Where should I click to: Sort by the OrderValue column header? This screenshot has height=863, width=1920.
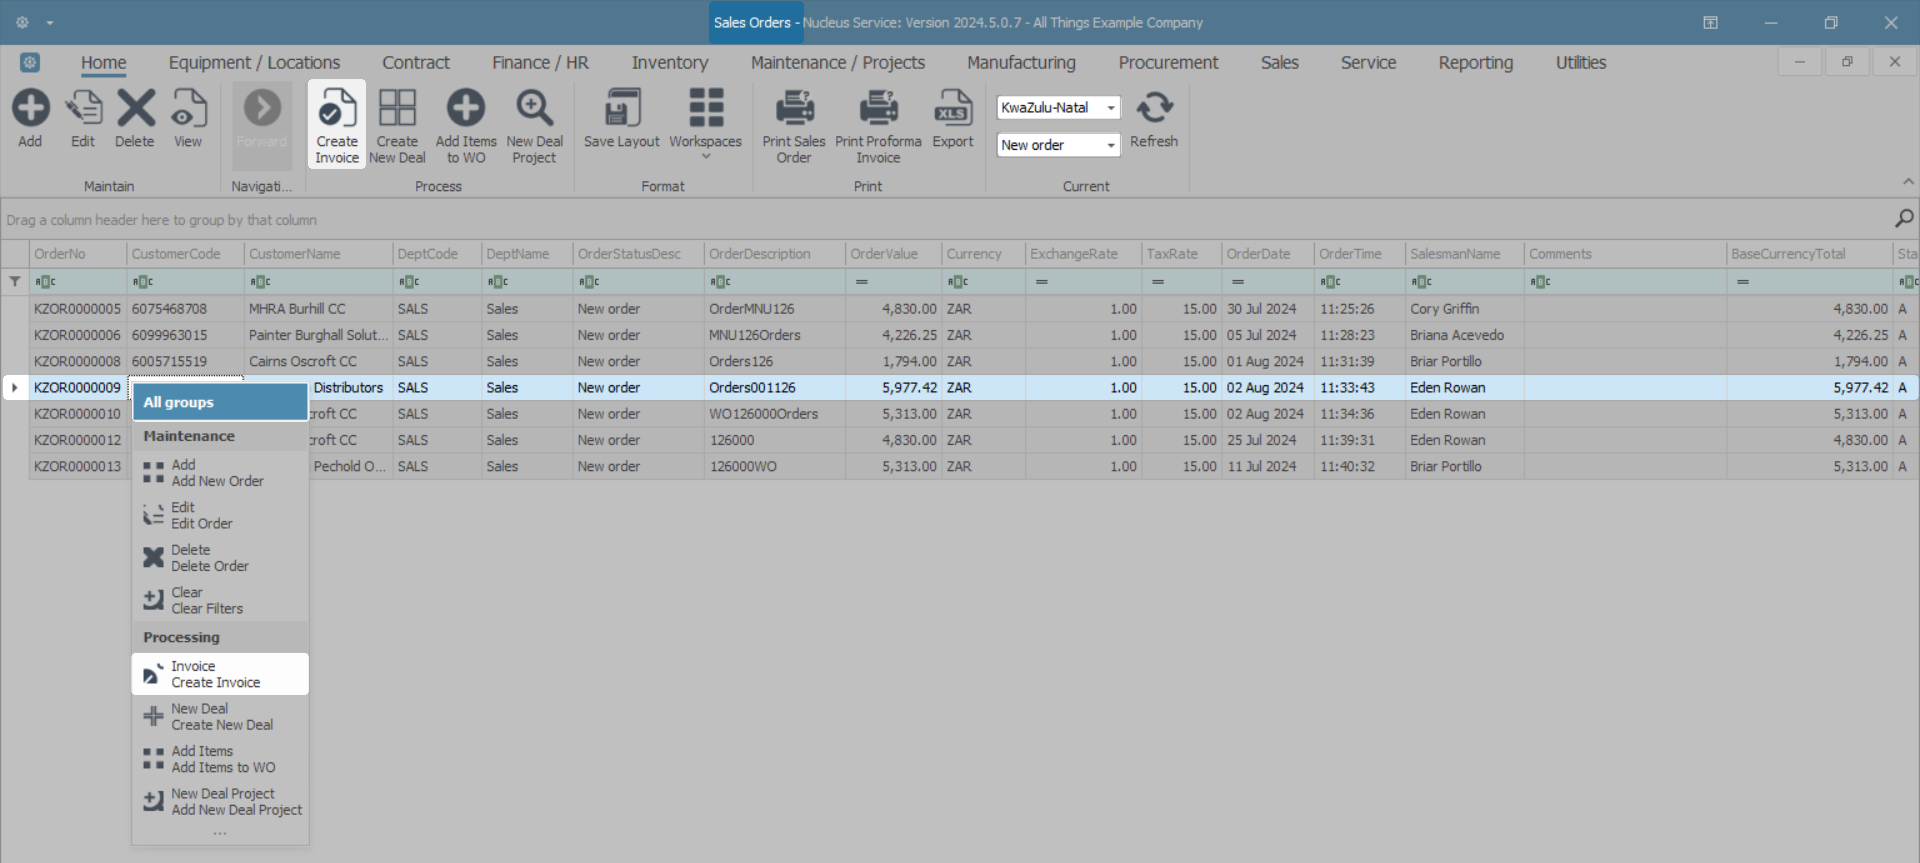884,254
